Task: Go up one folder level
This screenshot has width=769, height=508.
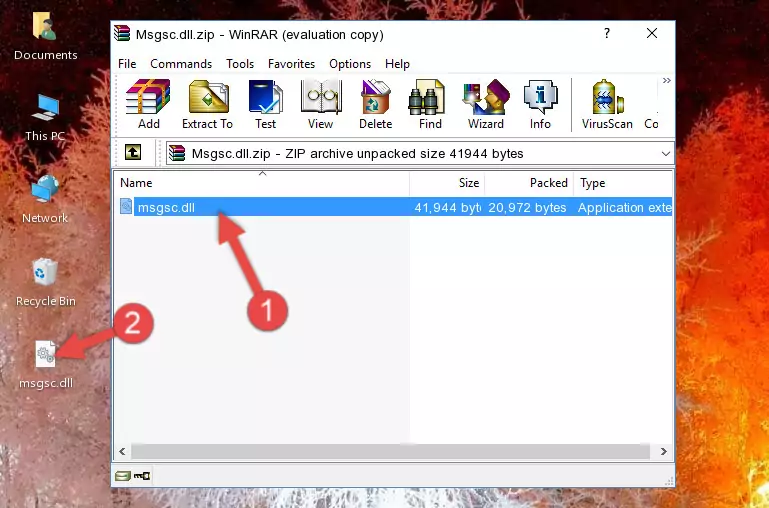Action: [x=133, y=152]
